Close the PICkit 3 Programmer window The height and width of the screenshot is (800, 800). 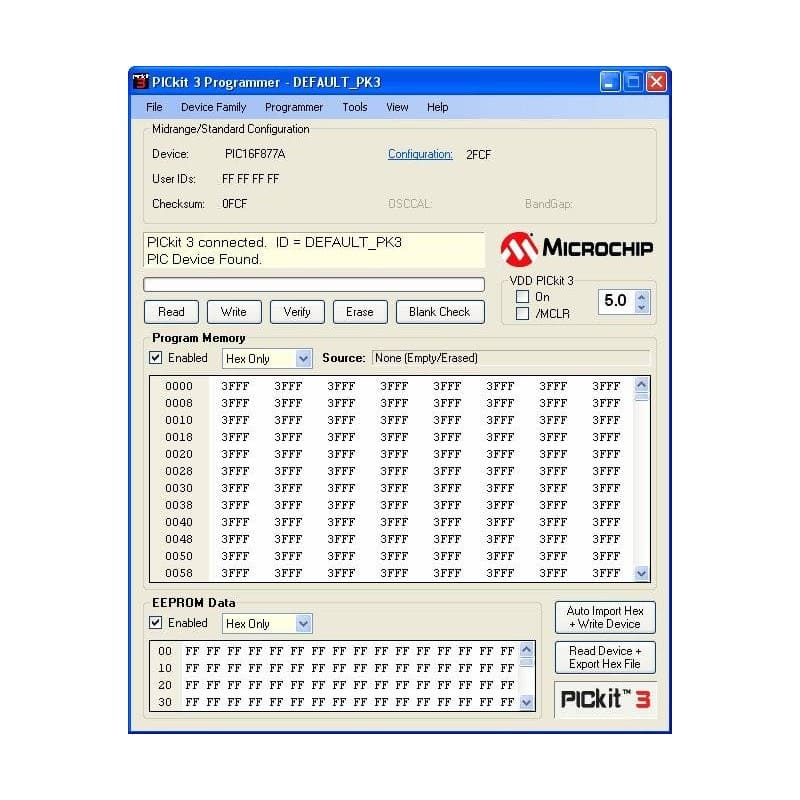point(657,82)
